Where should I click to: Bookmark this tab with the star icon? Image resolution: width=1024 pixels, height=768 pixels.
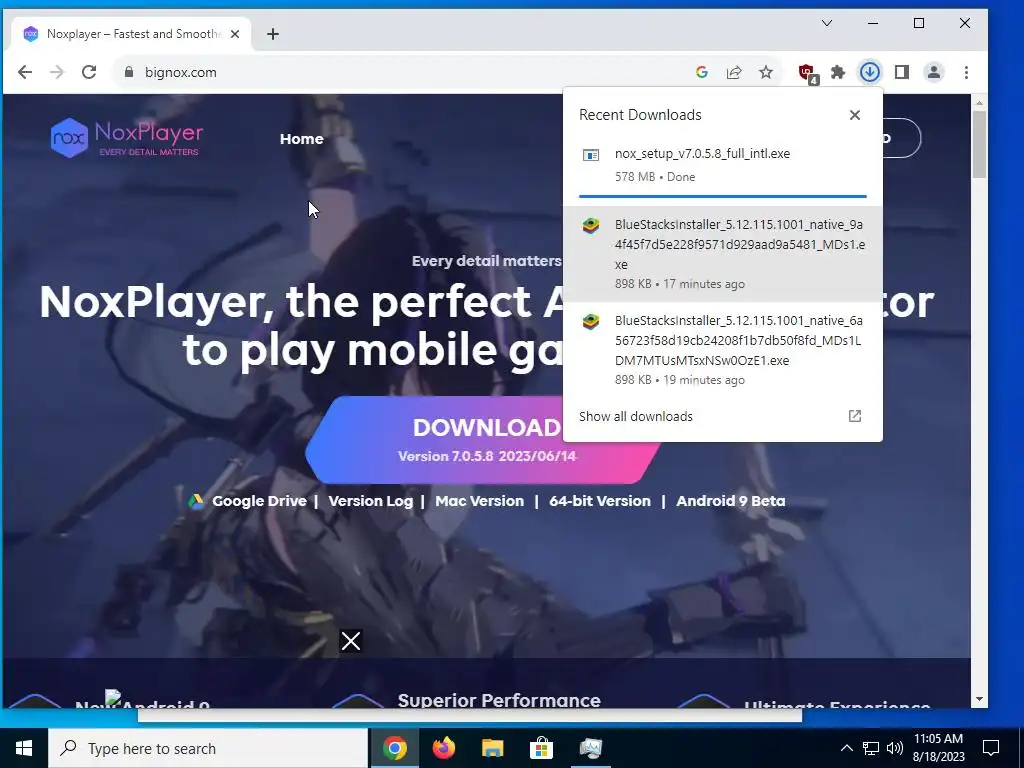[766, 72]
